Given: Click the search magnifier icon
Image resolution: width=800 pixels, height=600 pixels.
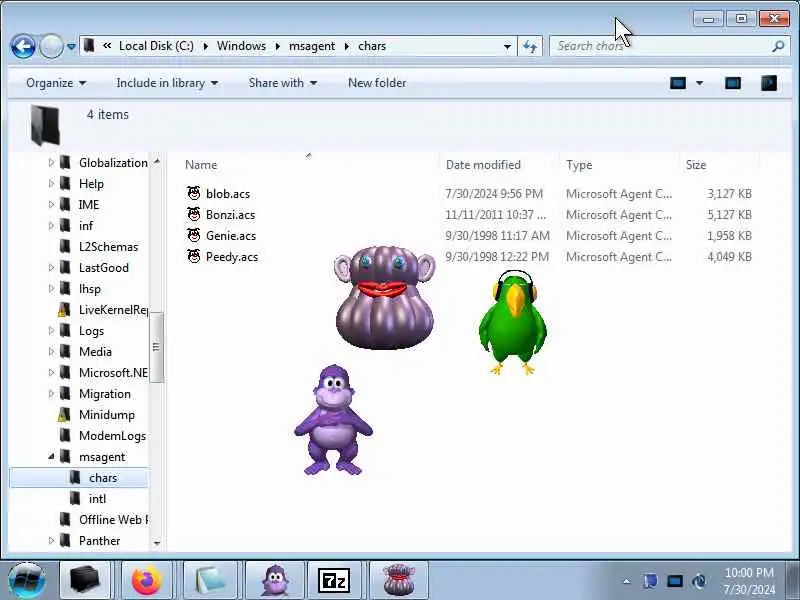Looking at the screenshot, I should [778, 46].
